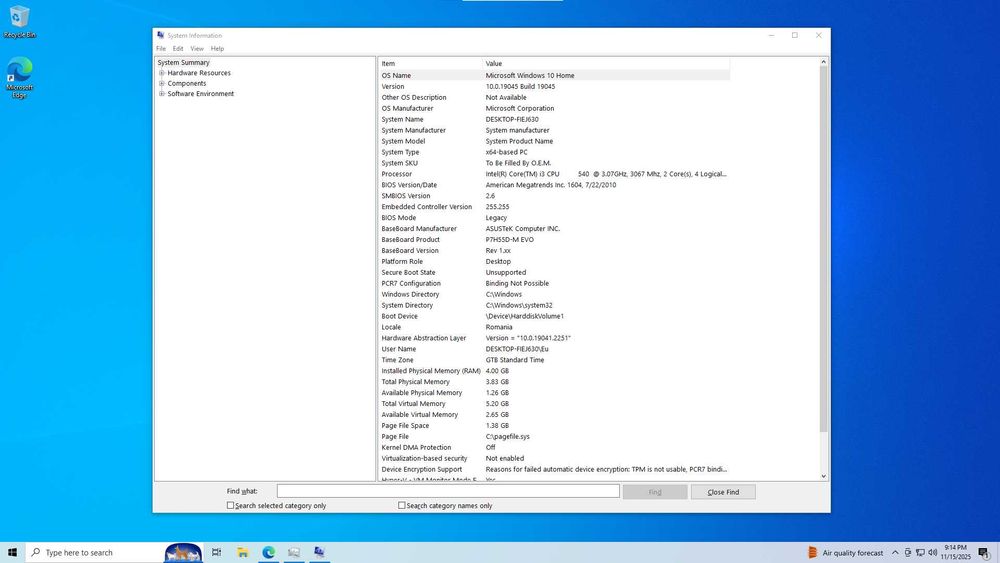Select the Components tree item
This screenshot has width=1000, height=563.
pos(187,83)
